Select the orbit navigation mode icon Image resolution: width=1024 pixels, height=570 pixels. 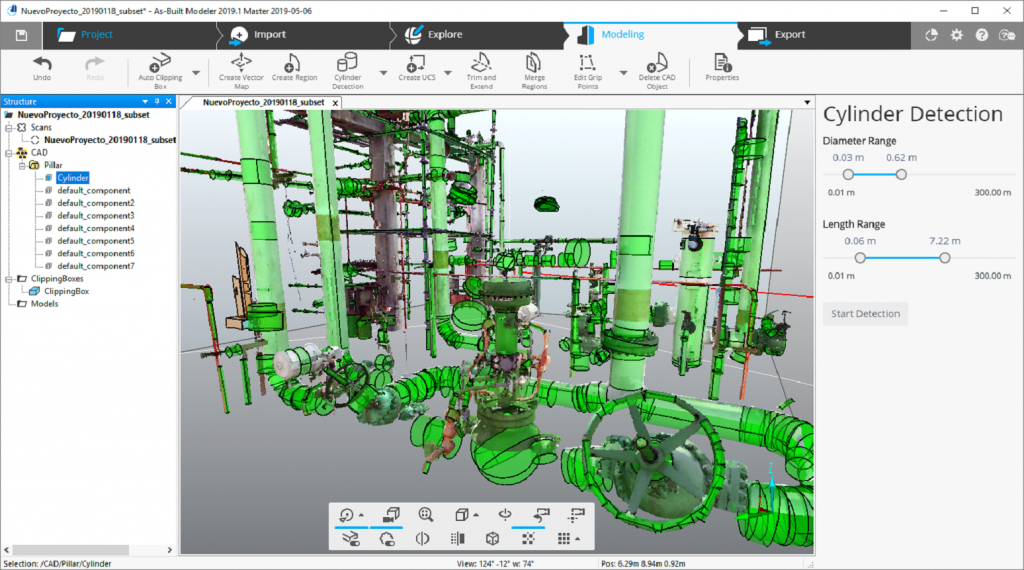pyautogui.click(x=347, y=515)
